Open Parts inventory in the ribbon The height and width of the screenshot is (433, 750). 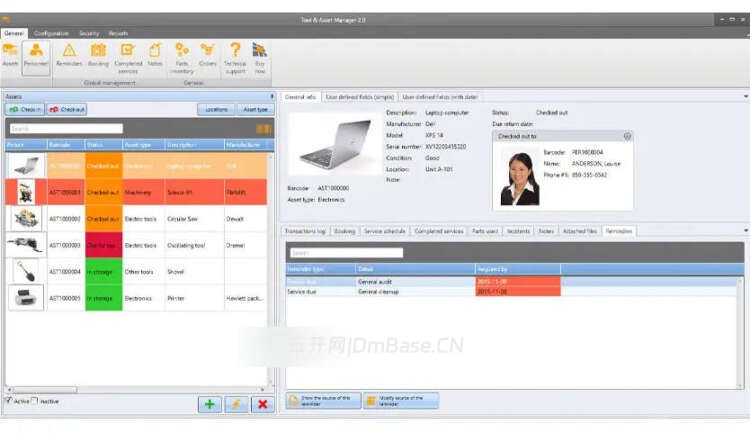(x=181, y=55)
